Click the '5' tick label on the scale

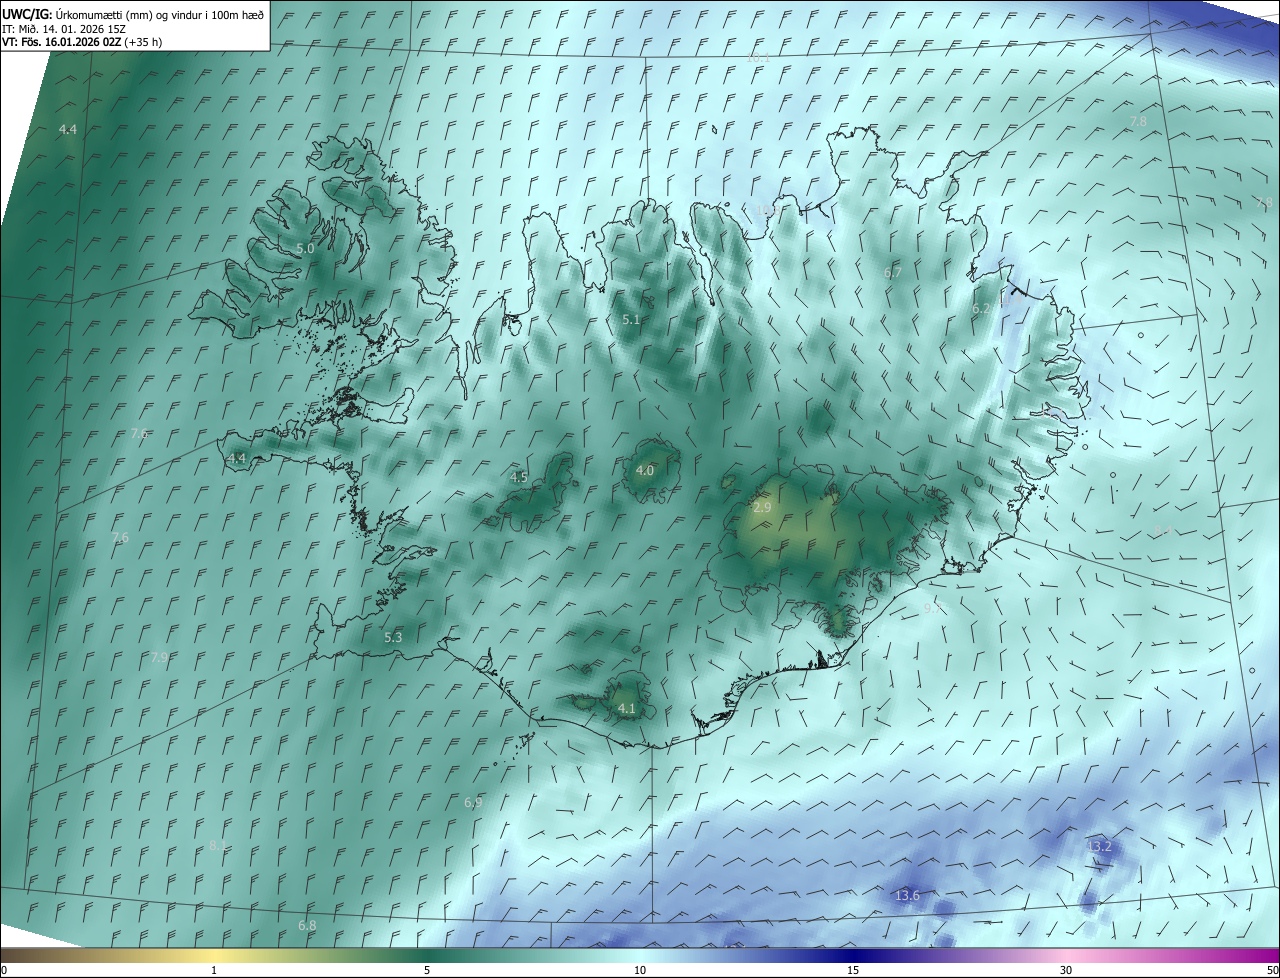427,970
